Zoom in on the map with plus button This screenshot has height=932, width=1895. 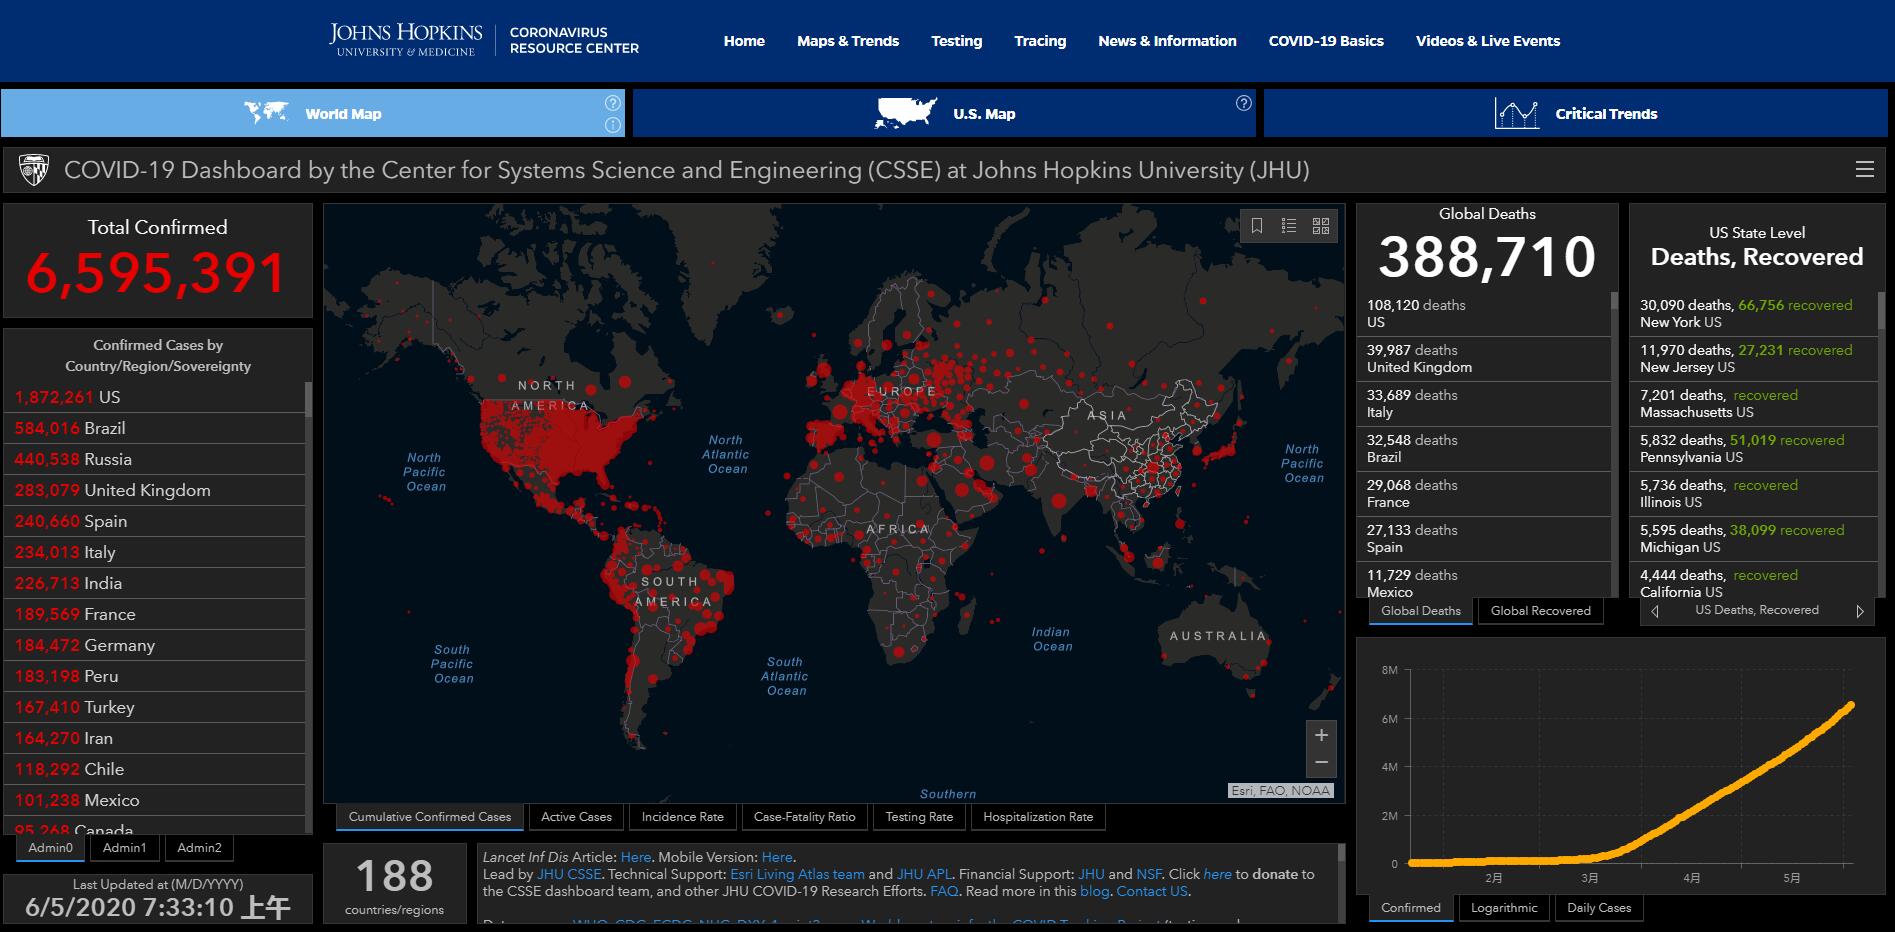1321,735
